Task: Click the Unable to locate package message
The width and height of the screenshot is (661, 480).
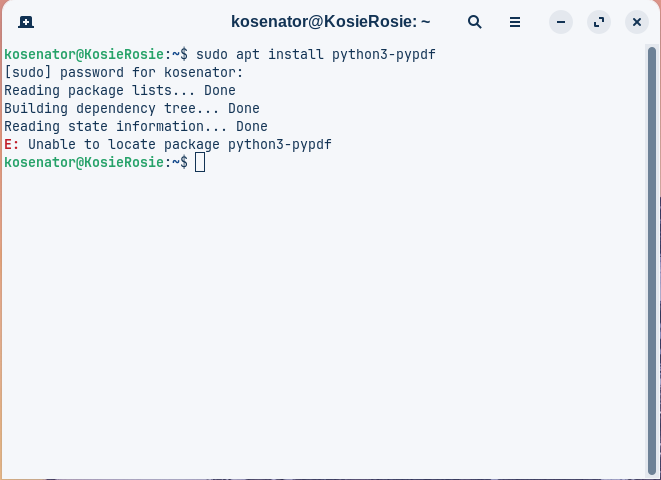Action: coord(180,145)
